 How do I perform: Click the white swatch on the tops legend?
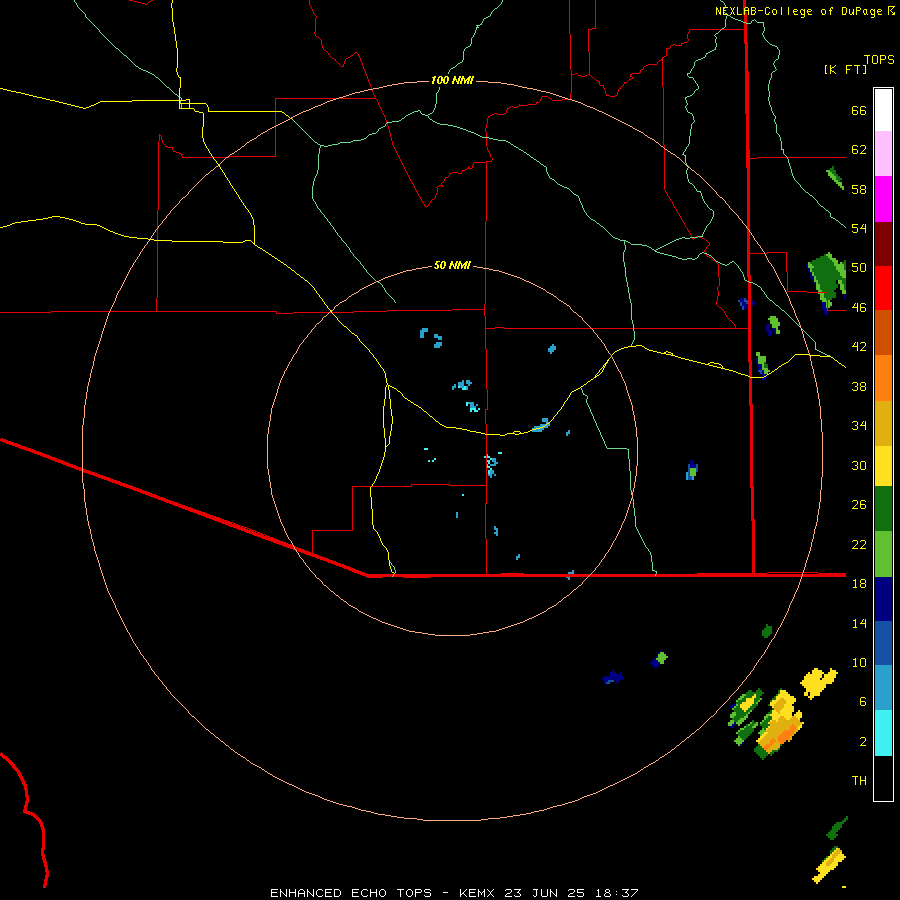(x=883, y=110)
